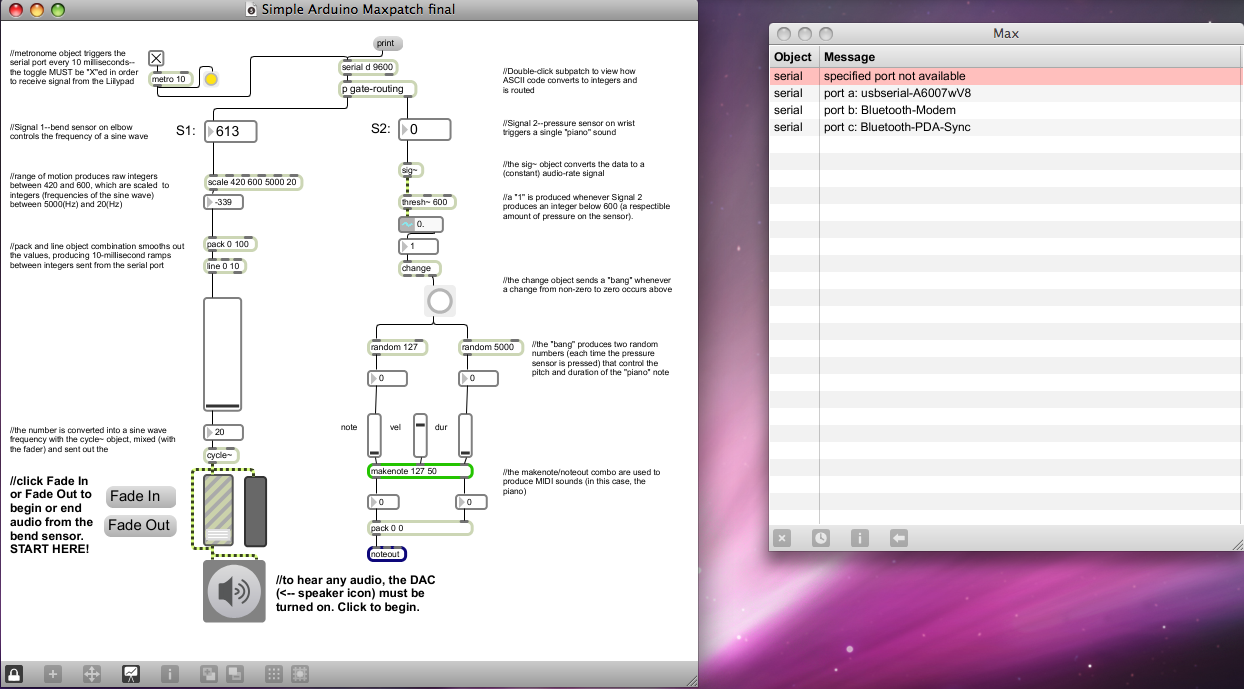
Task: Click the S1 number box showing 613
Action: 230,130
